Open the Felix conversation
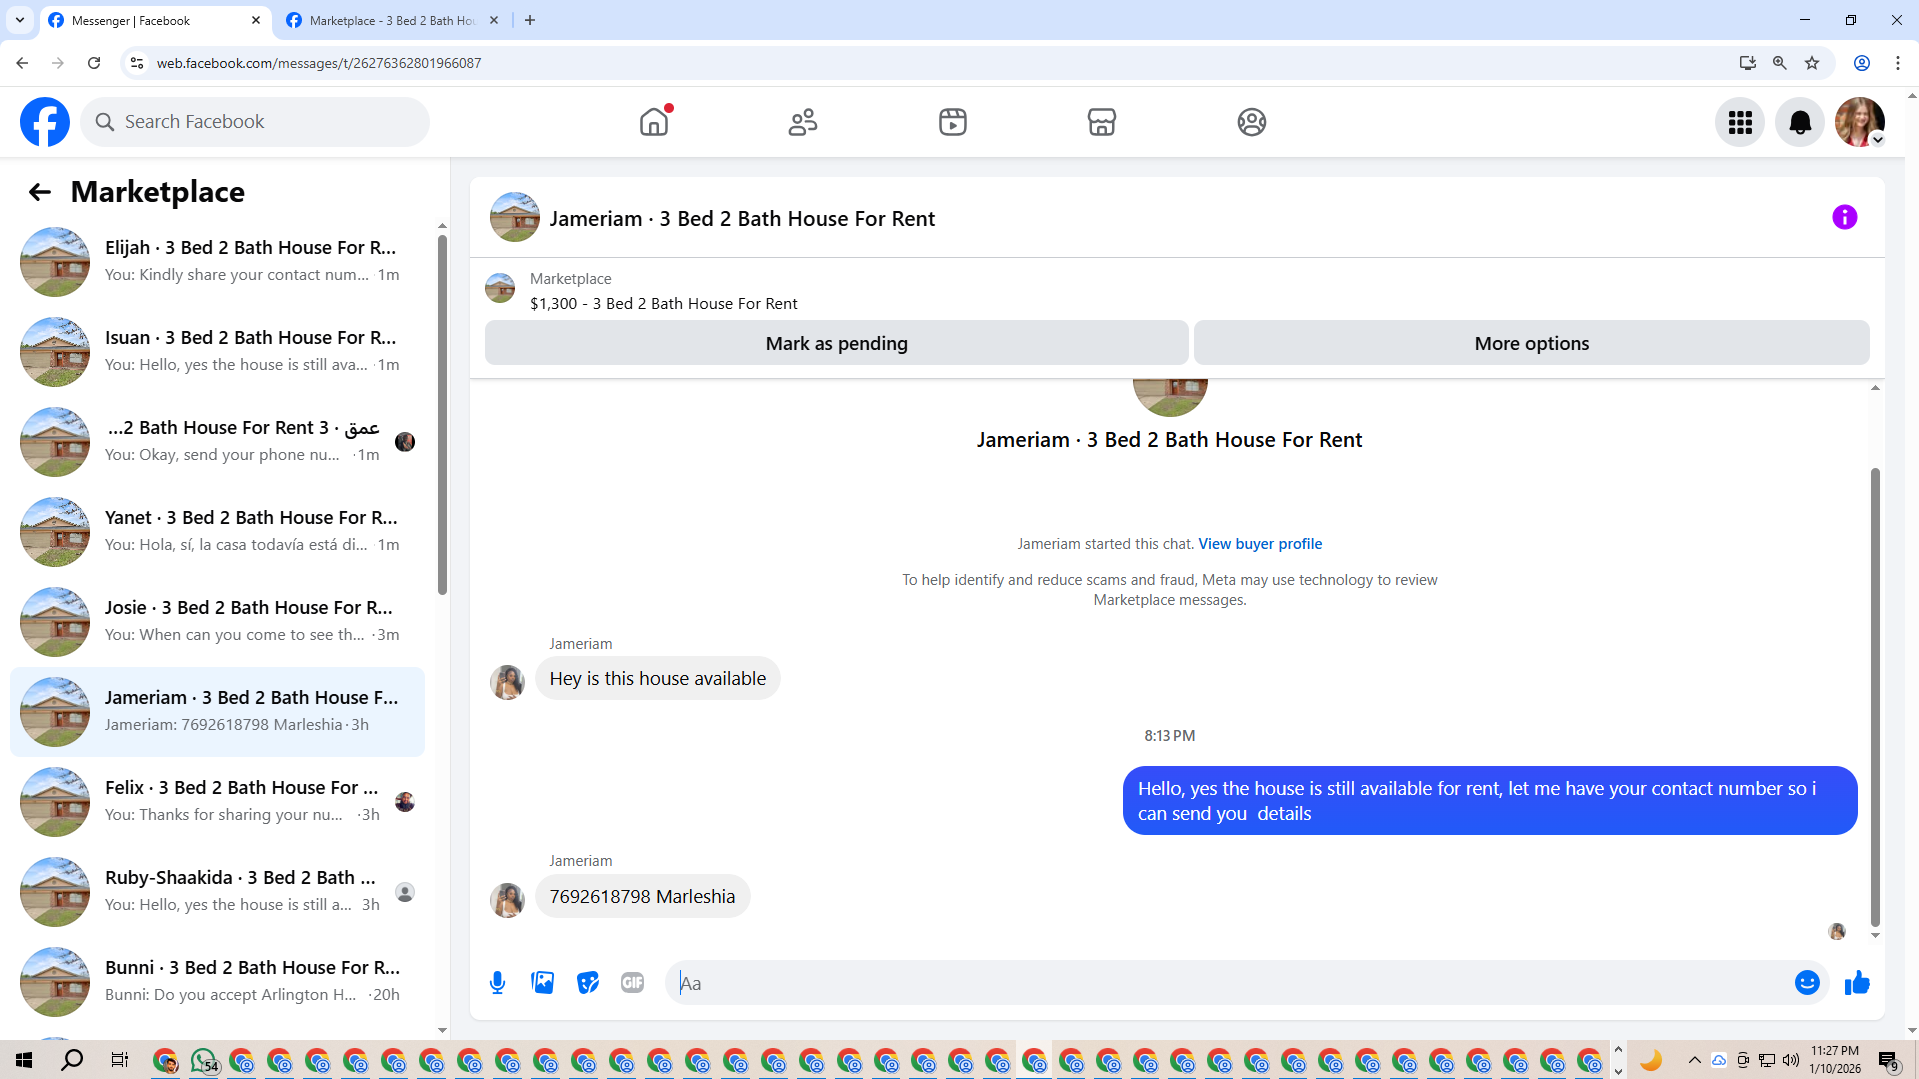Image resolution: width=1919 pixels, height=1079 pixels. pos(217,802)
